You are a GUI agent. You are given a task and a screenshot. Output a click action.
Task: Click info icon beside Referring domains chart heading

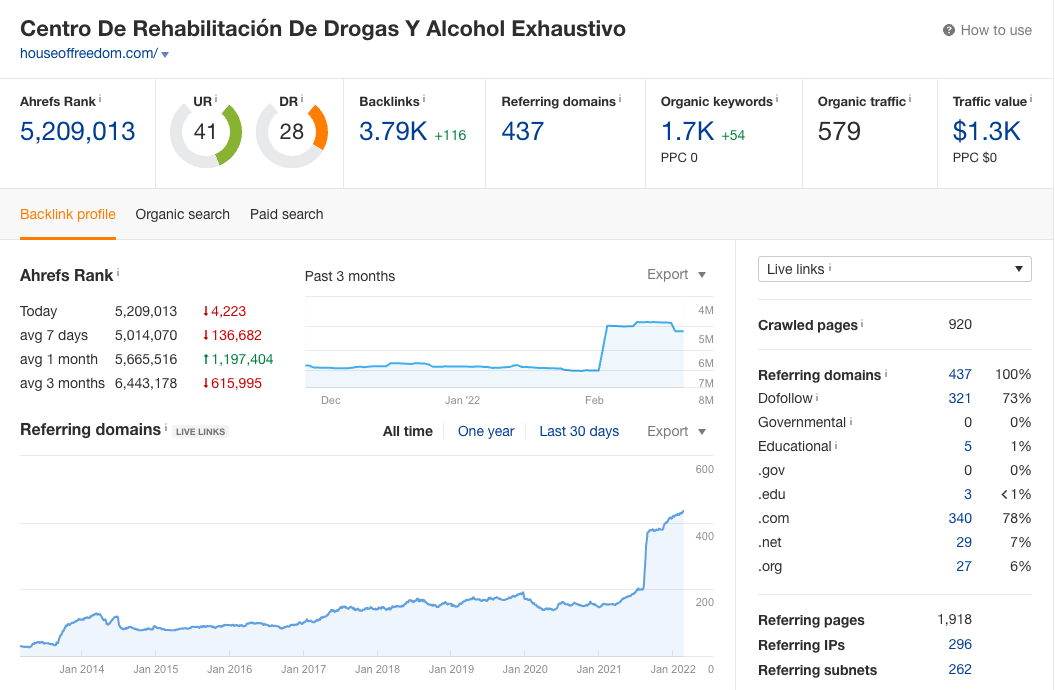point(166,427)
